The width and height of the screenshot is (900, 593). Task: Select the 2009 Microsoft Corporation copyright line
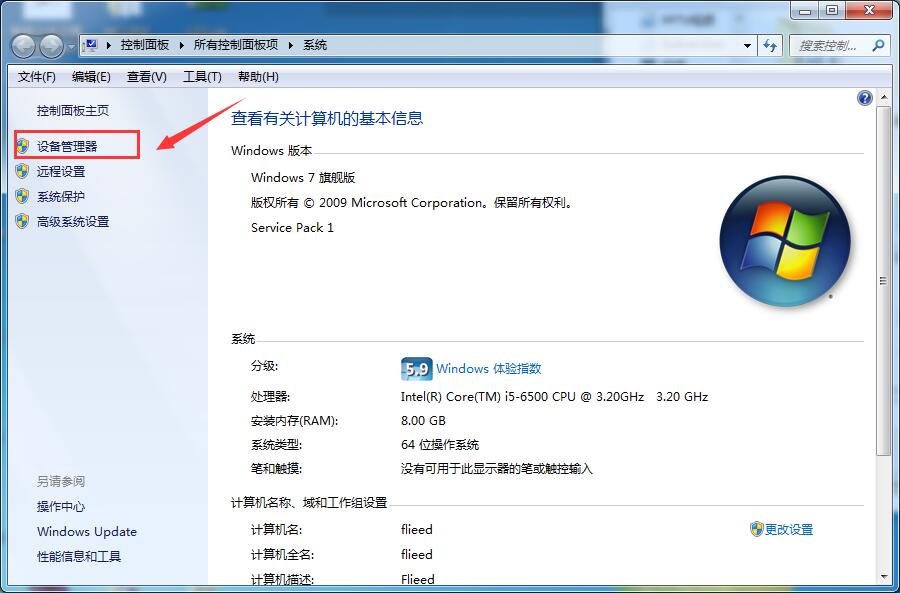point(413,203)
